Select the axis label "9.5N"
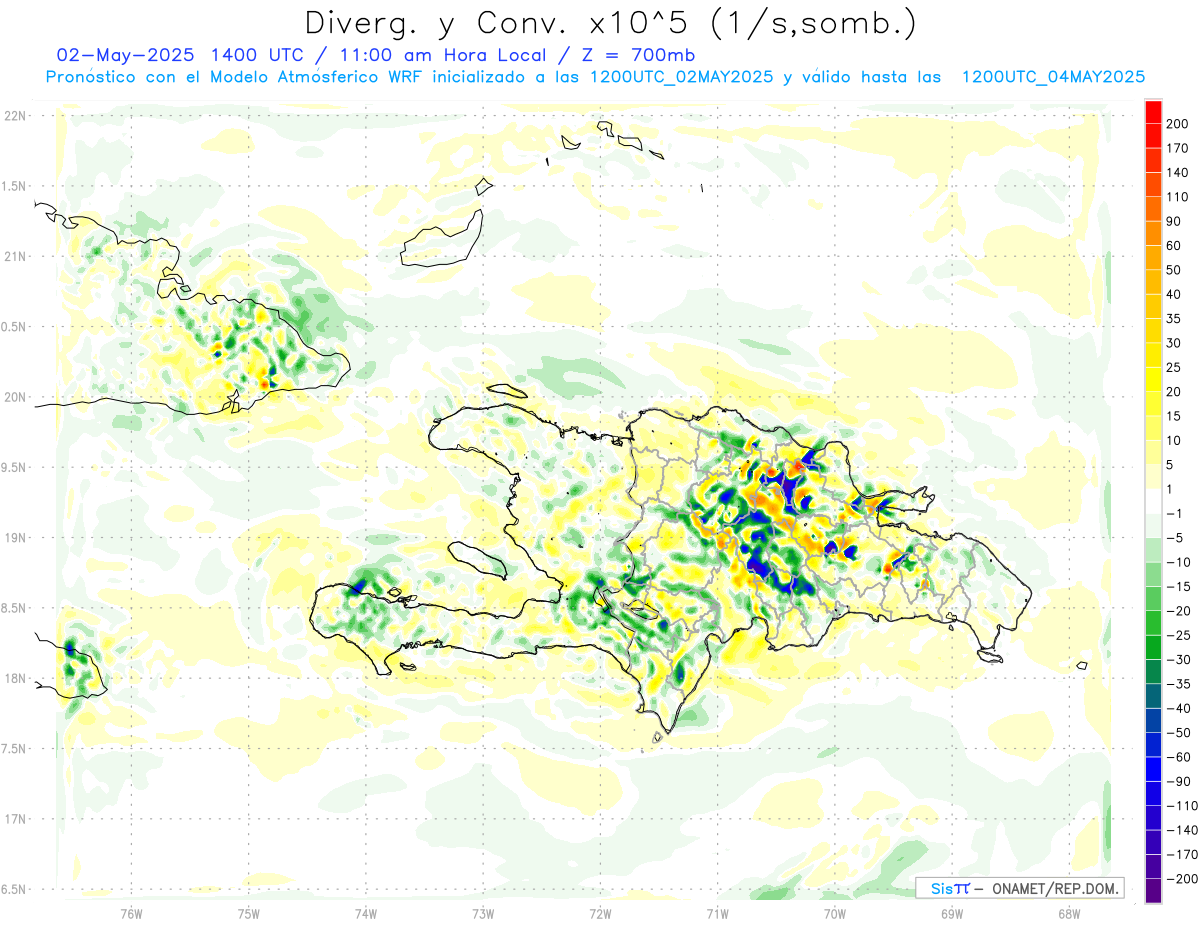1200x927 pixels. tap(15, 467)
